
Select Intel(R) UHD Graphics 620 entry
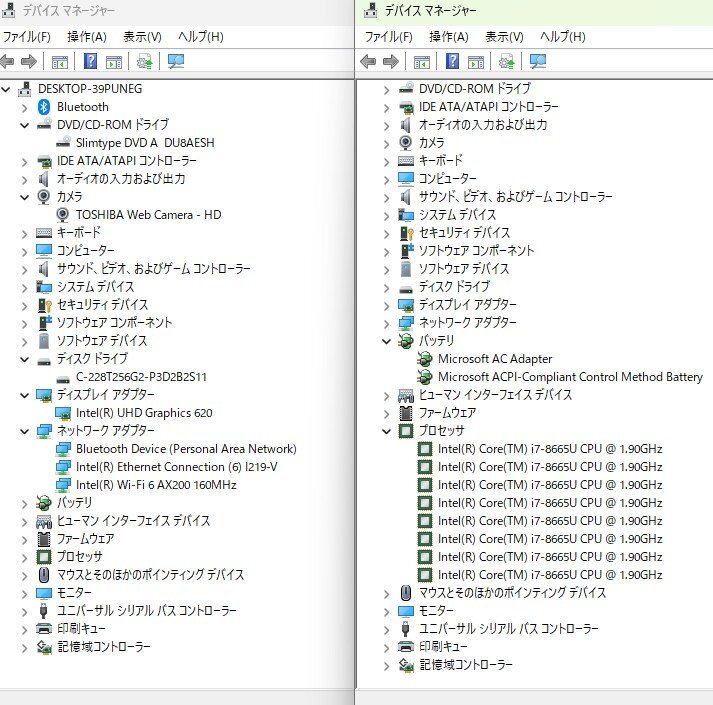144,413
